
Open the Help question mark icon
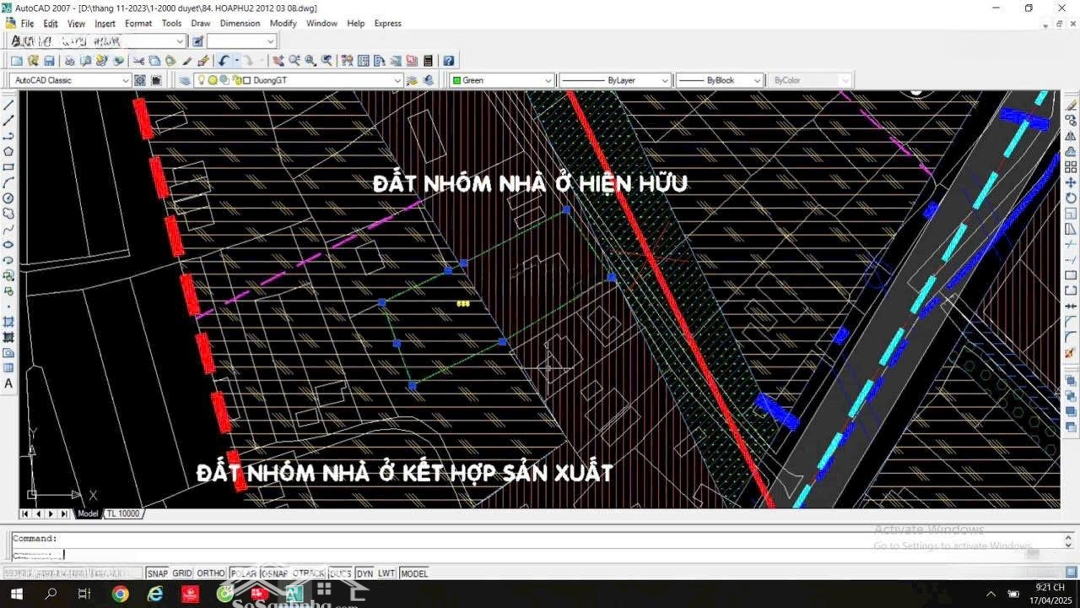(449, 61)
